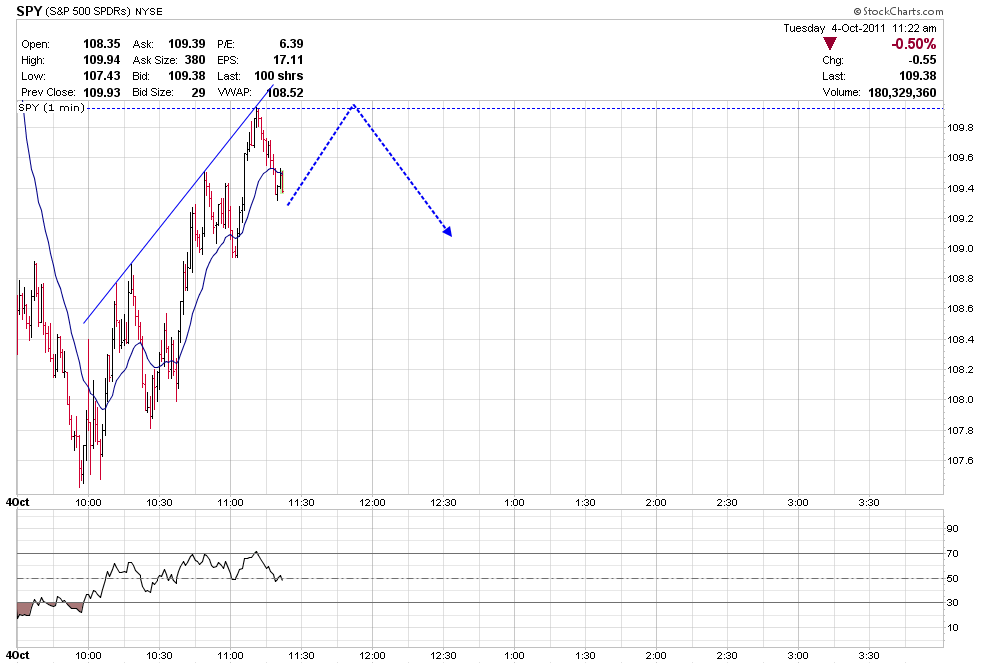Select the Prev Close value 109.93
Screen dimensions: 990x664
pos(102,92)
